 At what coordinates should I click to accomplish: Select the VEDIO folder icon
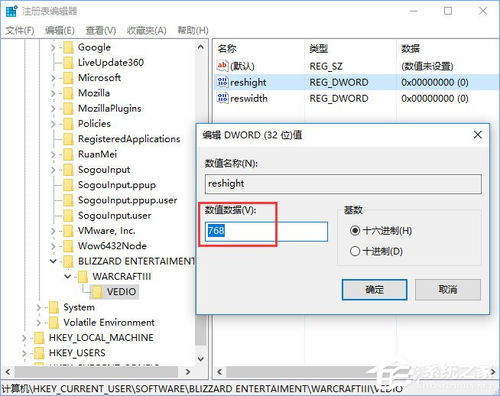[x=97, y=292]
